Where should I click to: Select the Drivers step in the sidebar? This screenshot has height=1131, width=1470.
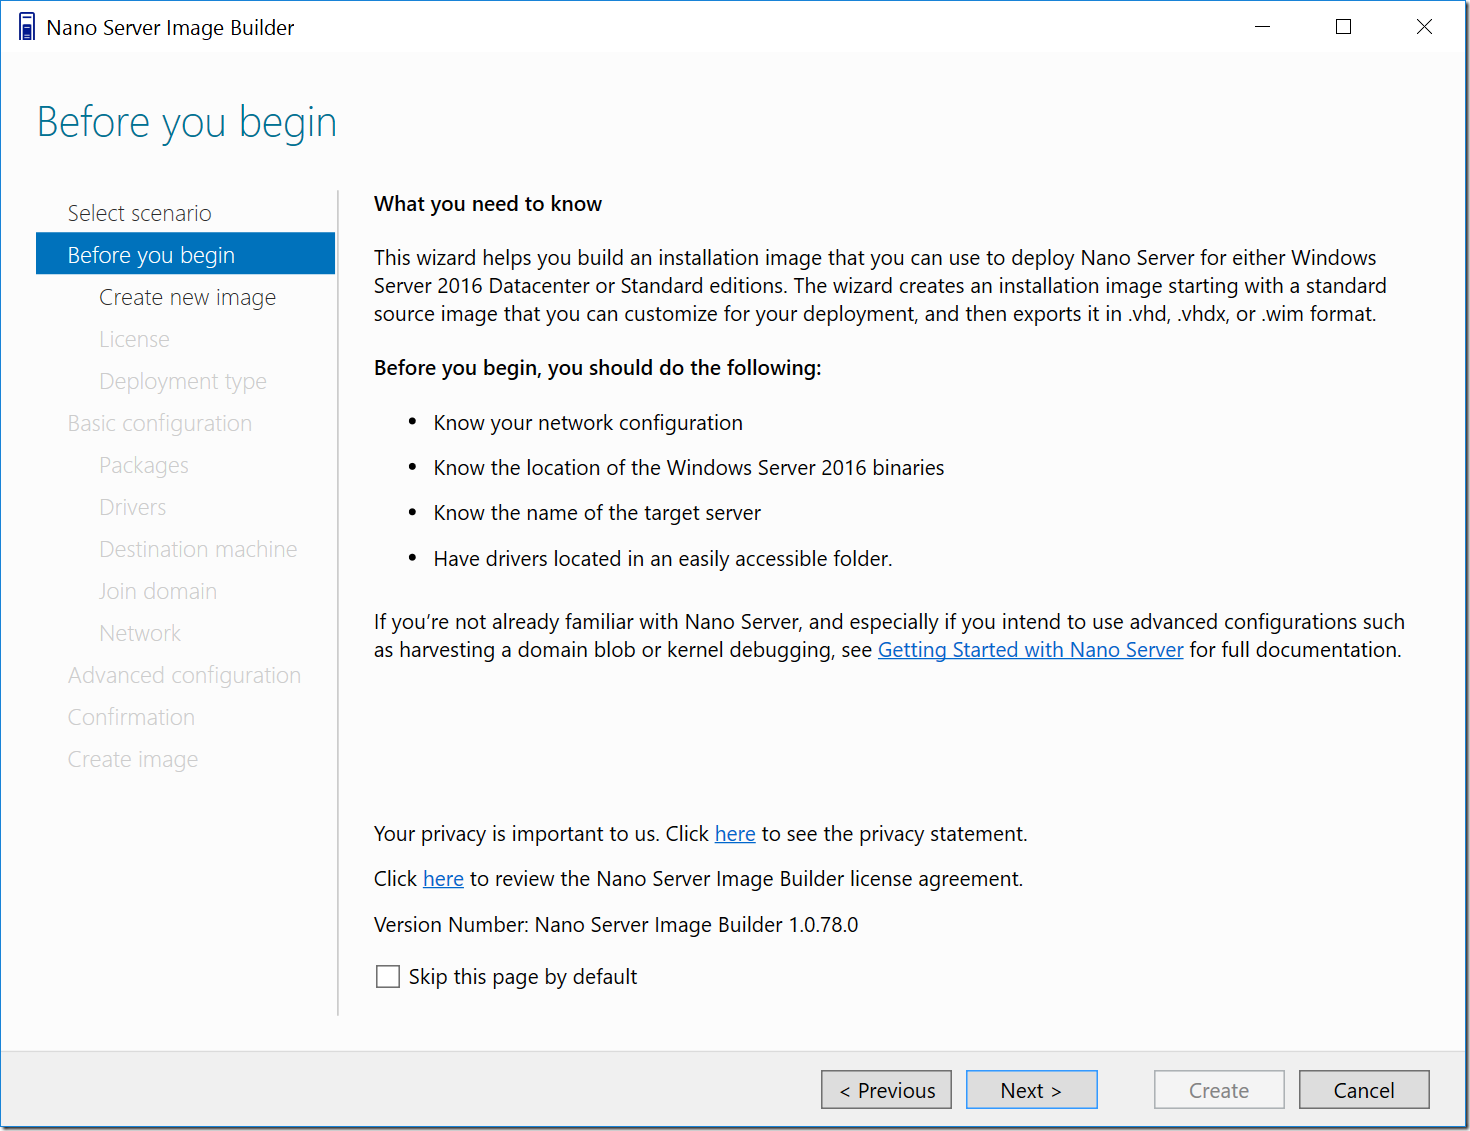tap(133, 507)
